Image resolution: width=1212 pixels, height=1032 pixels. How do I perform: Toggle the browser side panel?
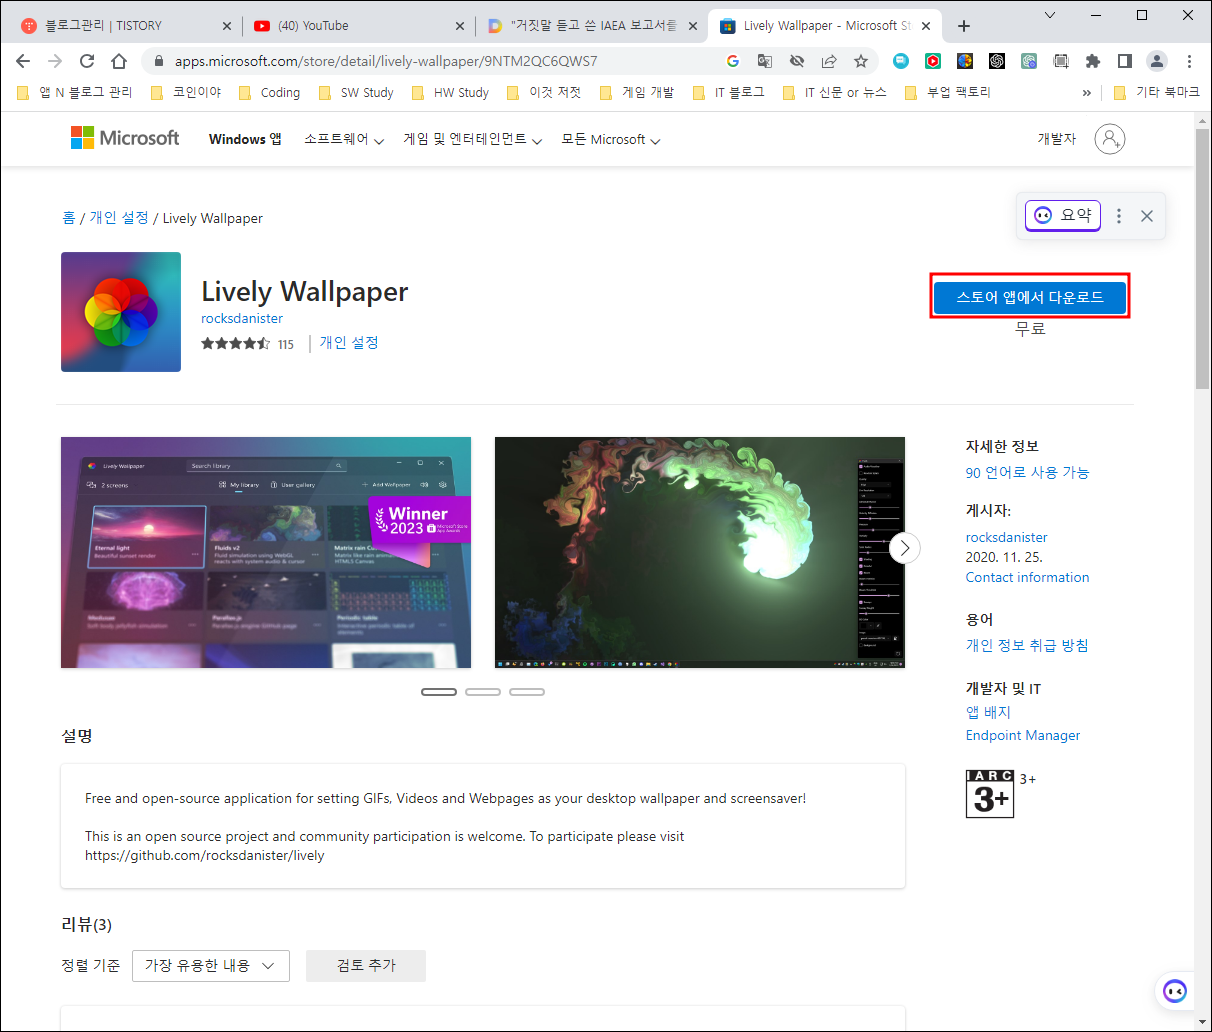click(1125, 61)
